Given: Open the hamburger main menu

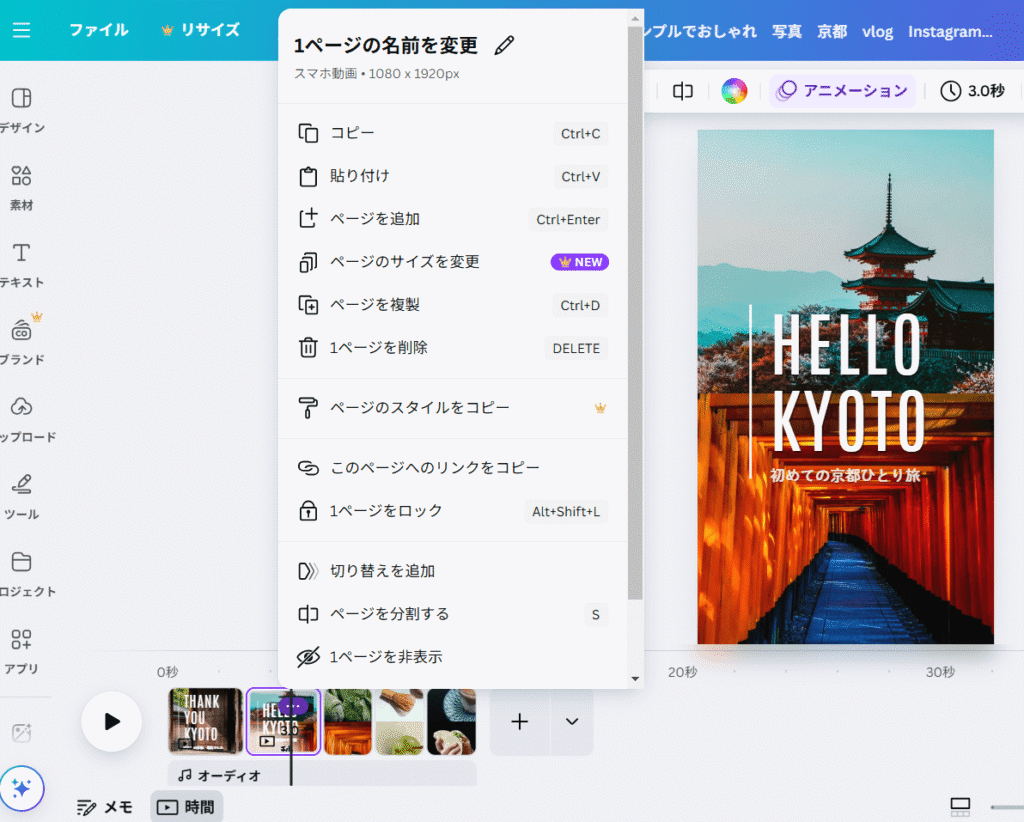Looking at the screenshot, I should coord(22,30).
